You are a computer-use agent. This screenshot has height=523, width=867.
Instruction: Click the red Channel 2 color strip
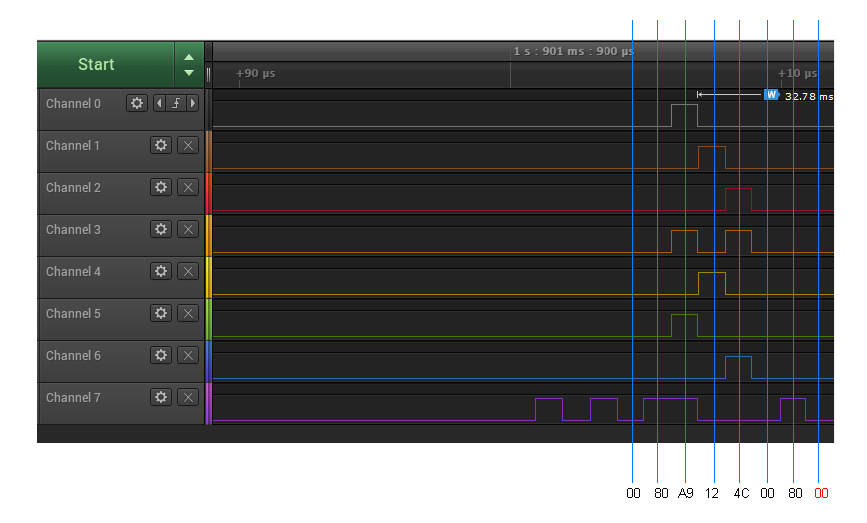(208, 192)
